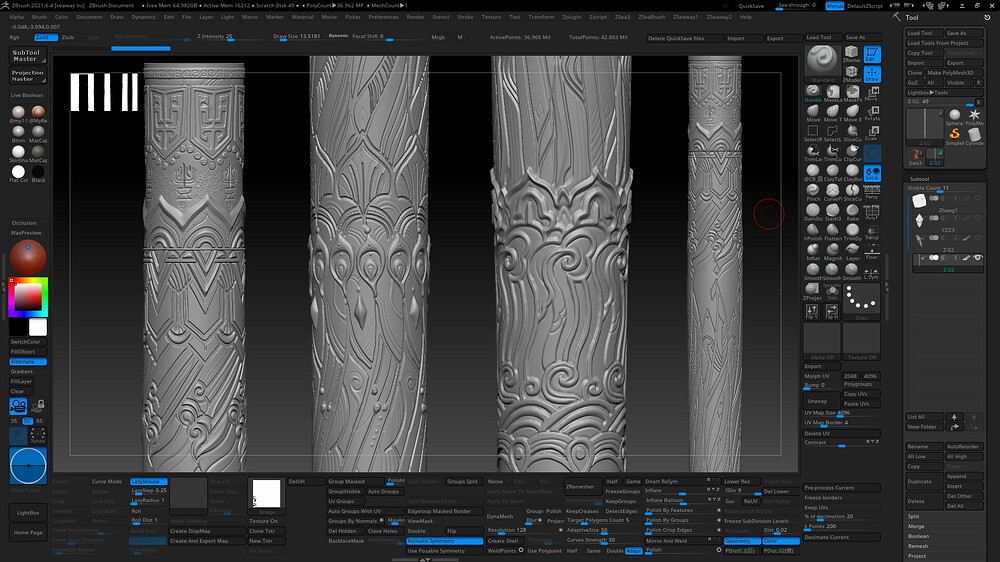Choose the SelectRect tool icon
The image size is (1000, 562).
point(812,133)
